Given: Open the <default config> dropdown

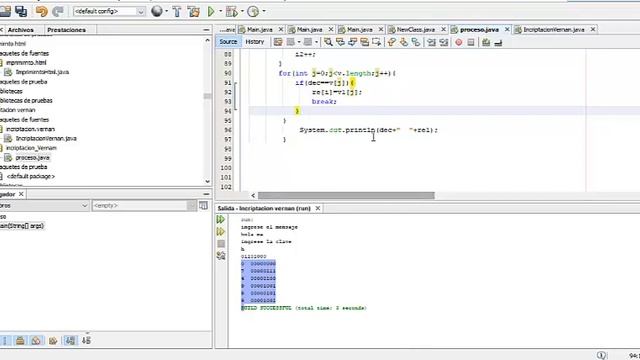Looking at the screenshot, I should 109,11.
